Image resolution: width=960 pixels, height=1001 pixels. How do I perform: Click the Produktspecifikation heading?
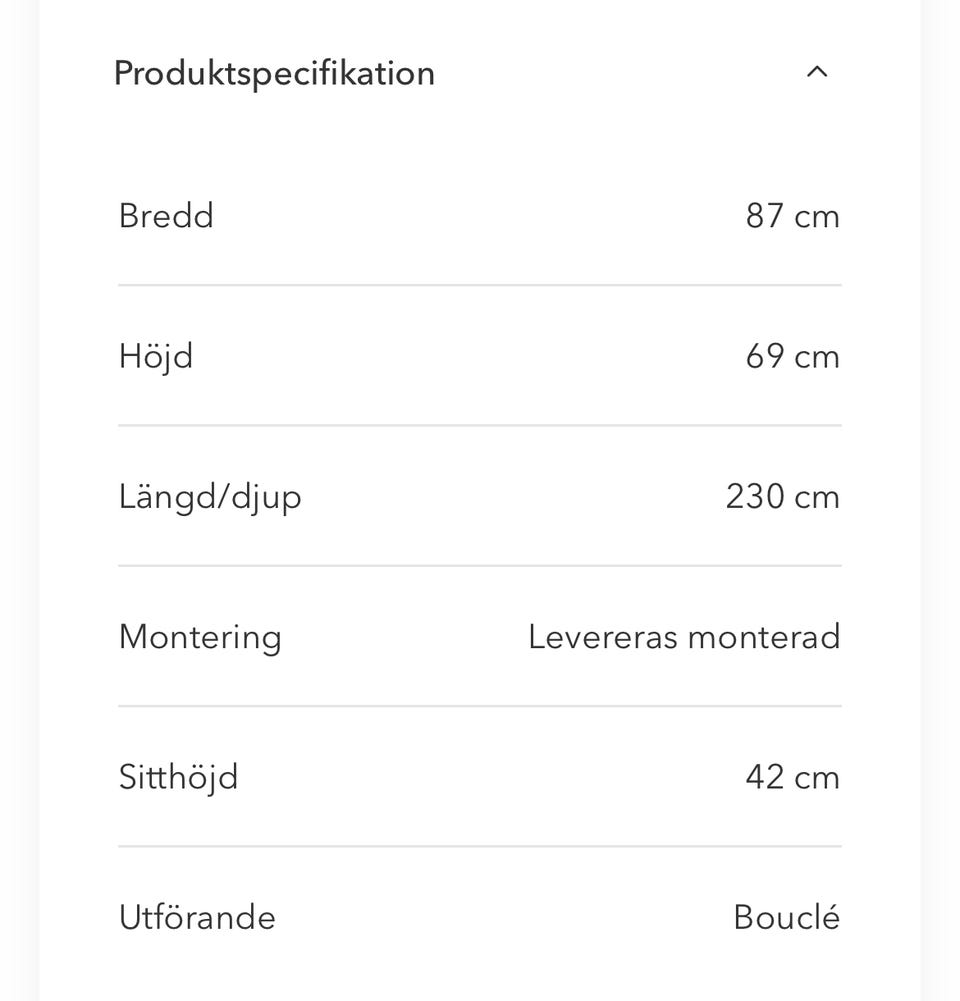pos(274,73)
